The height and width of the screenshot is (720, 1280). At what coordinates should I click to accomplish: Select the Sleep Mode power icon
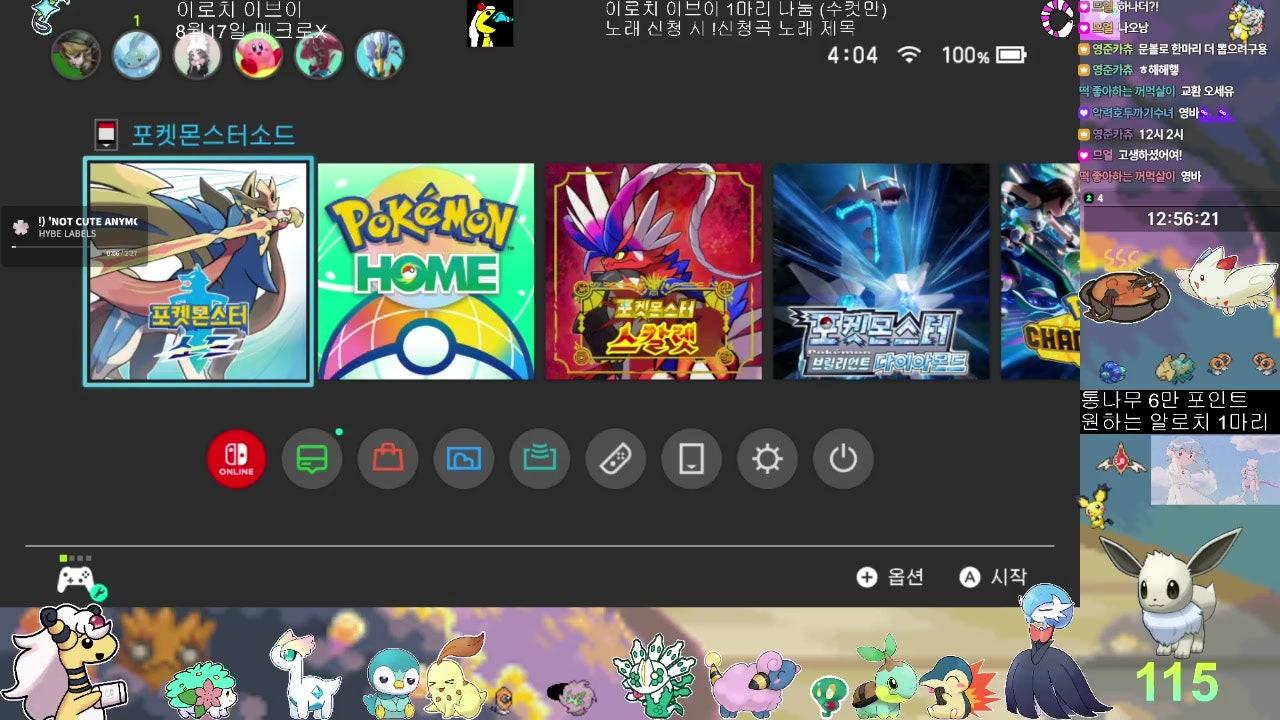(843, 459)
